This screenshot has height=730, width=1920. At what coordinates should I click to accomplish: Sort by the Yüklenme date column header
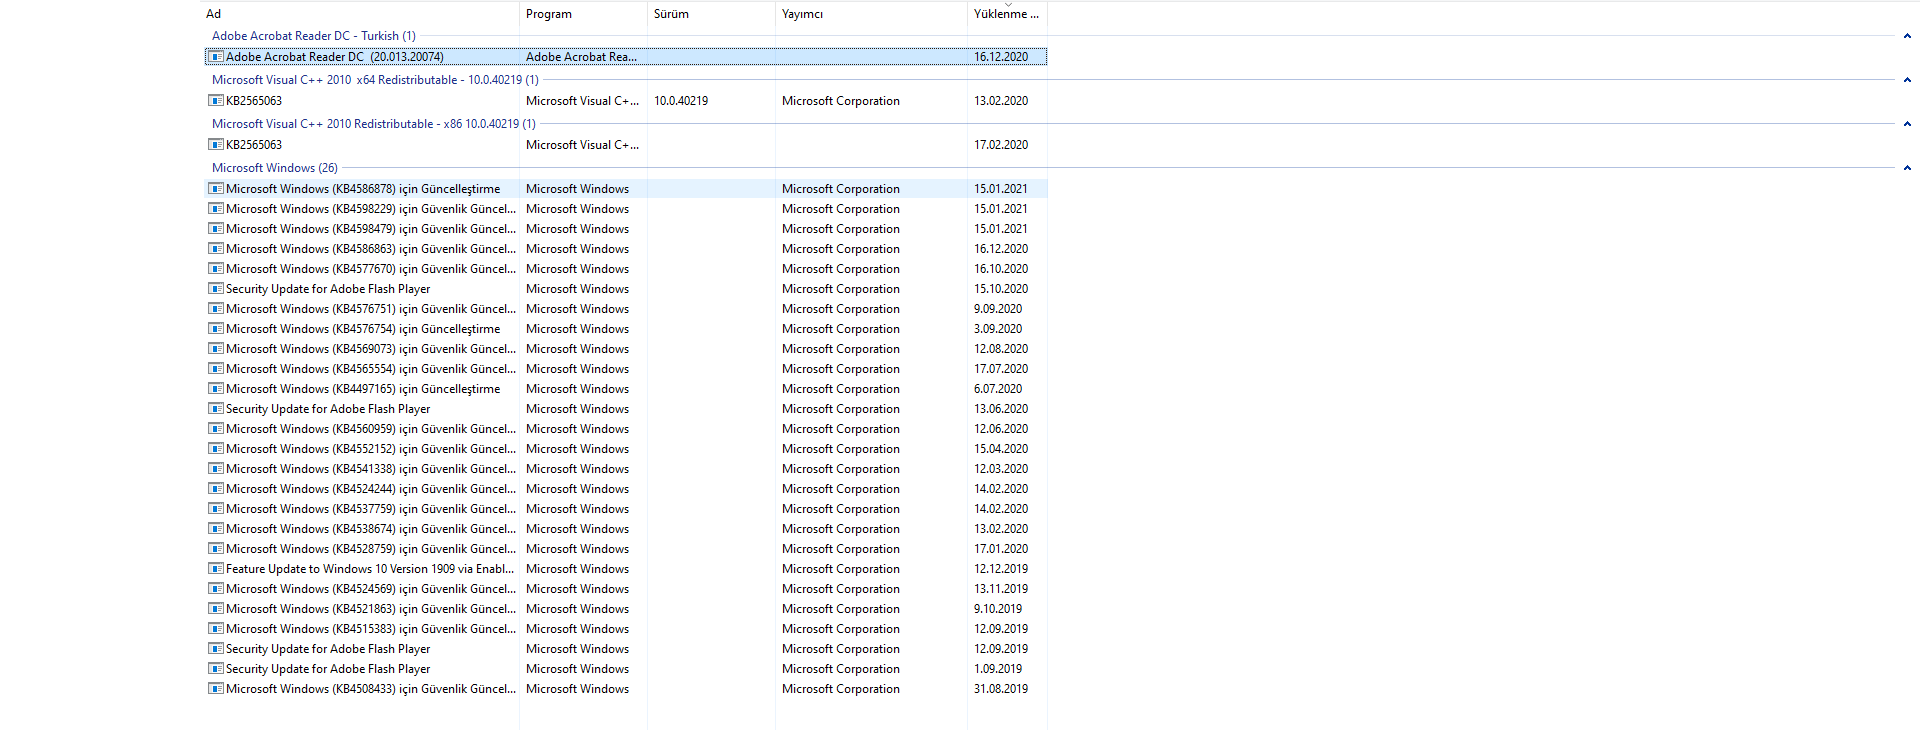click(x=1007, y=14)
